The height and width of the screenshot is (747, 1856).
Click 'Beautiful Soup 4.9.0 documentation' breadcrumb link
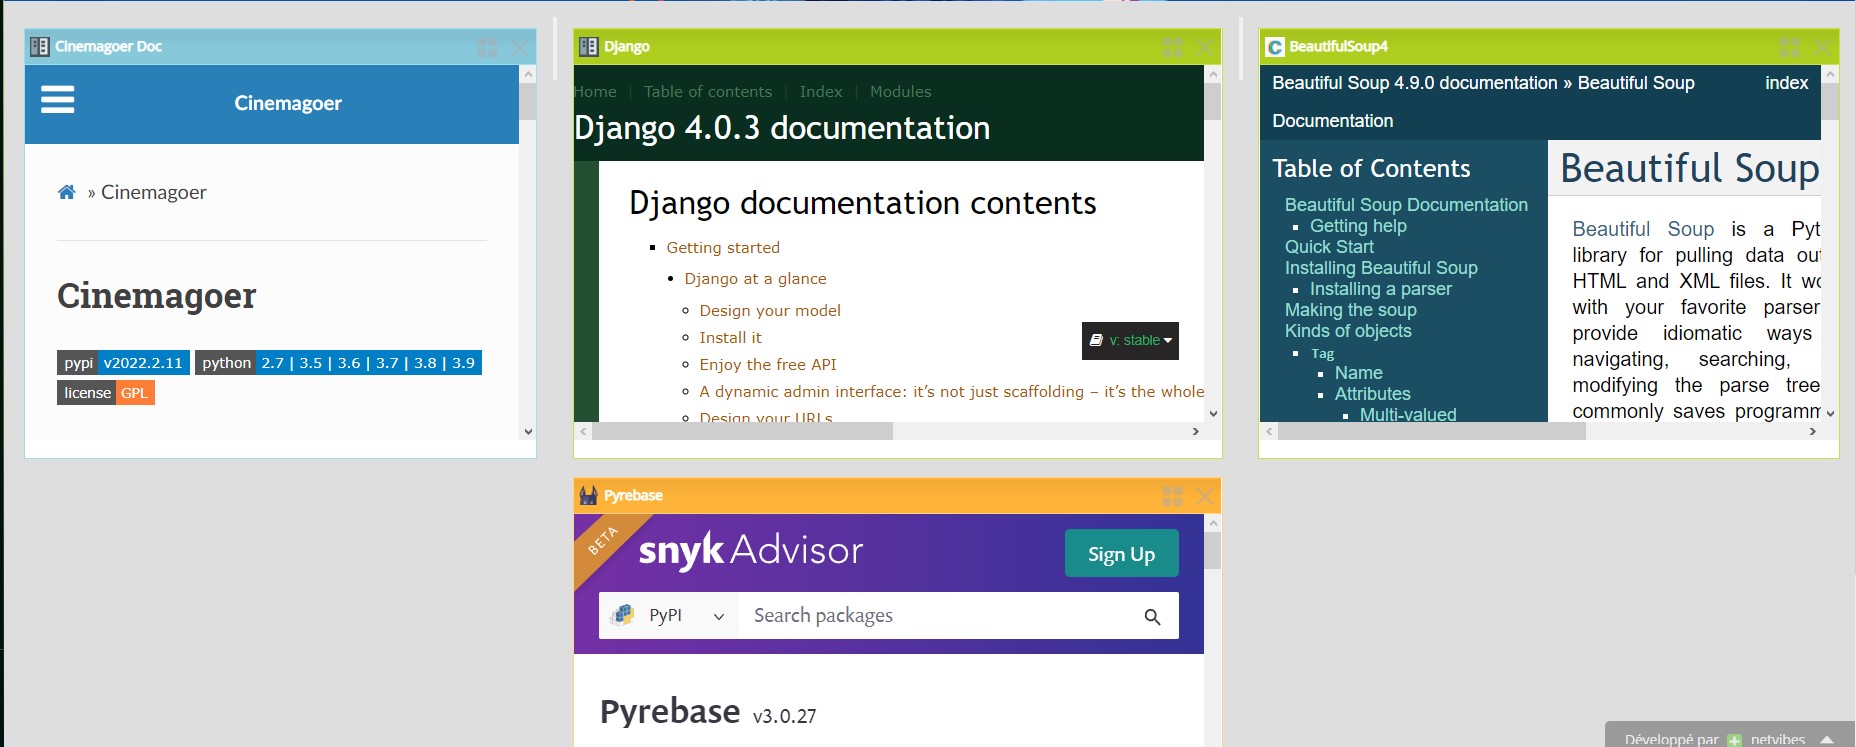coord(1415,83)
